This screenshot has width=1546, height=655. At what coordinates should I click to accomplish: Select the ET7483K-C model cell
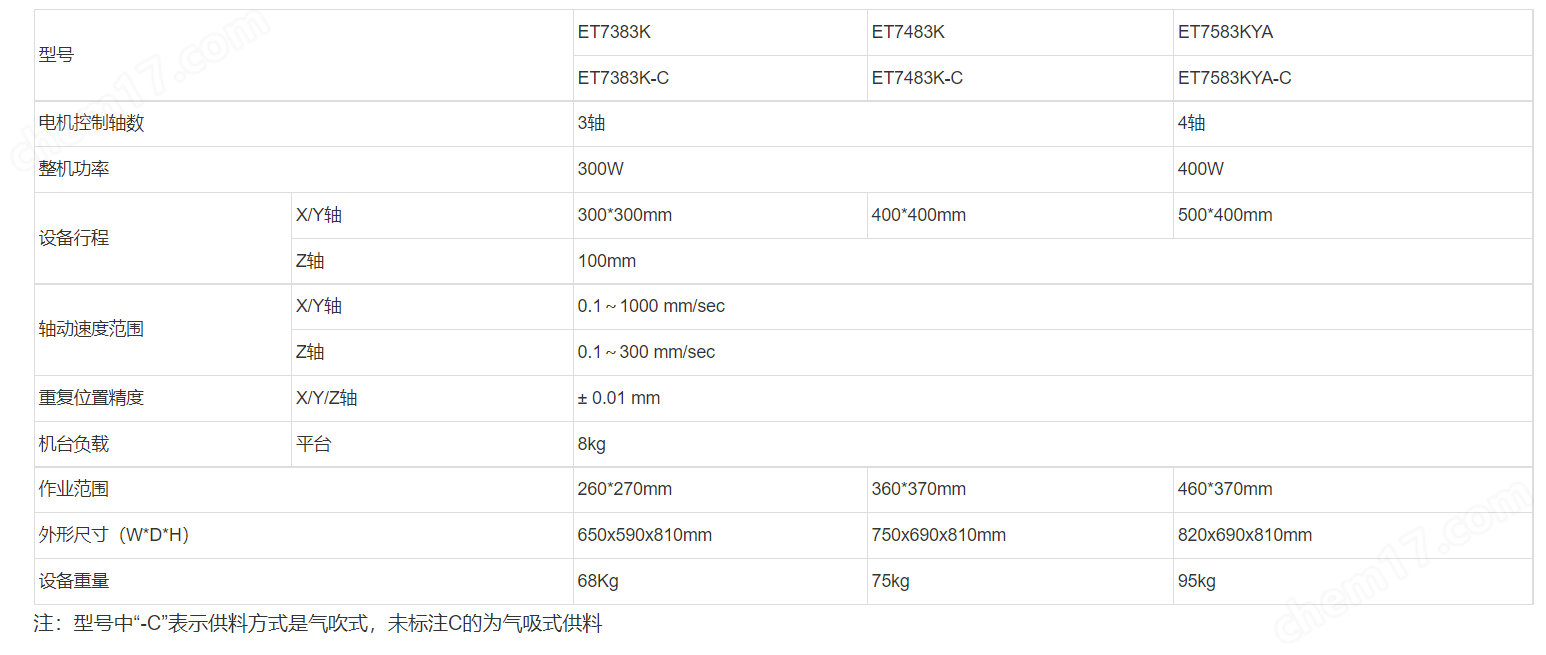(917, 78)
